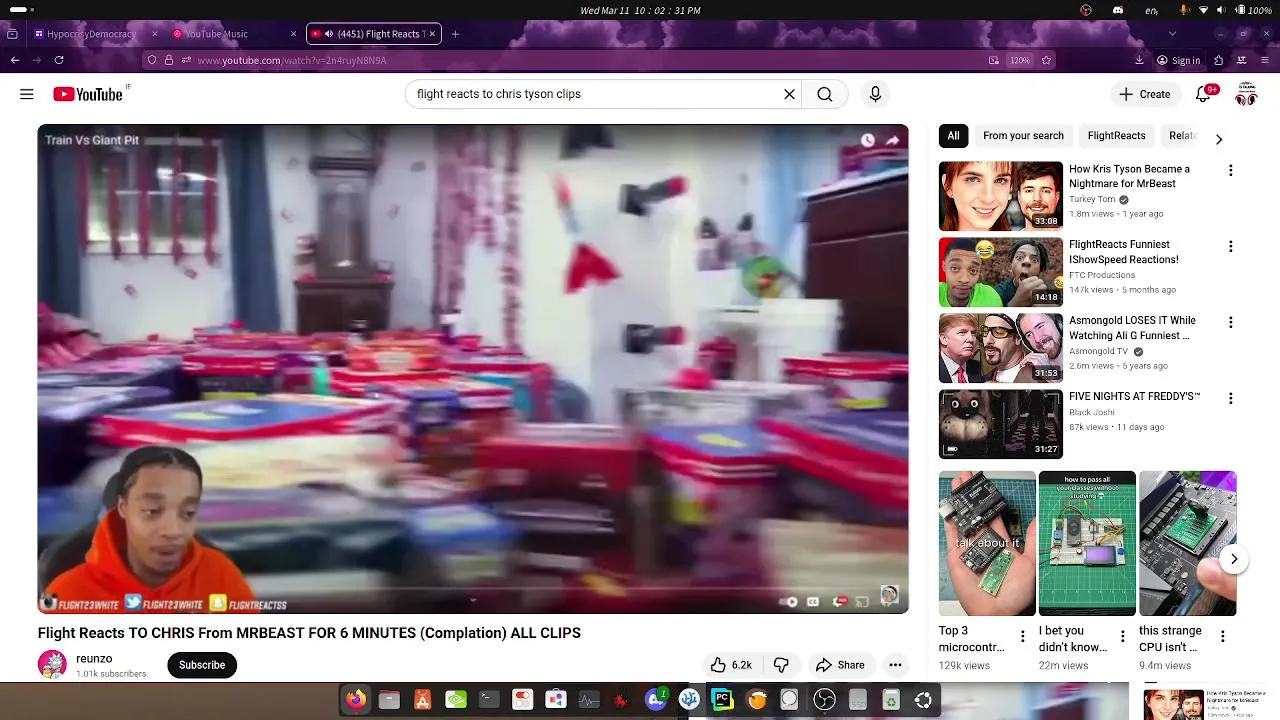This screenshot has height=720, width=1280.
Task: Open account avatar menu
Action: click(x=1246, y=94)
